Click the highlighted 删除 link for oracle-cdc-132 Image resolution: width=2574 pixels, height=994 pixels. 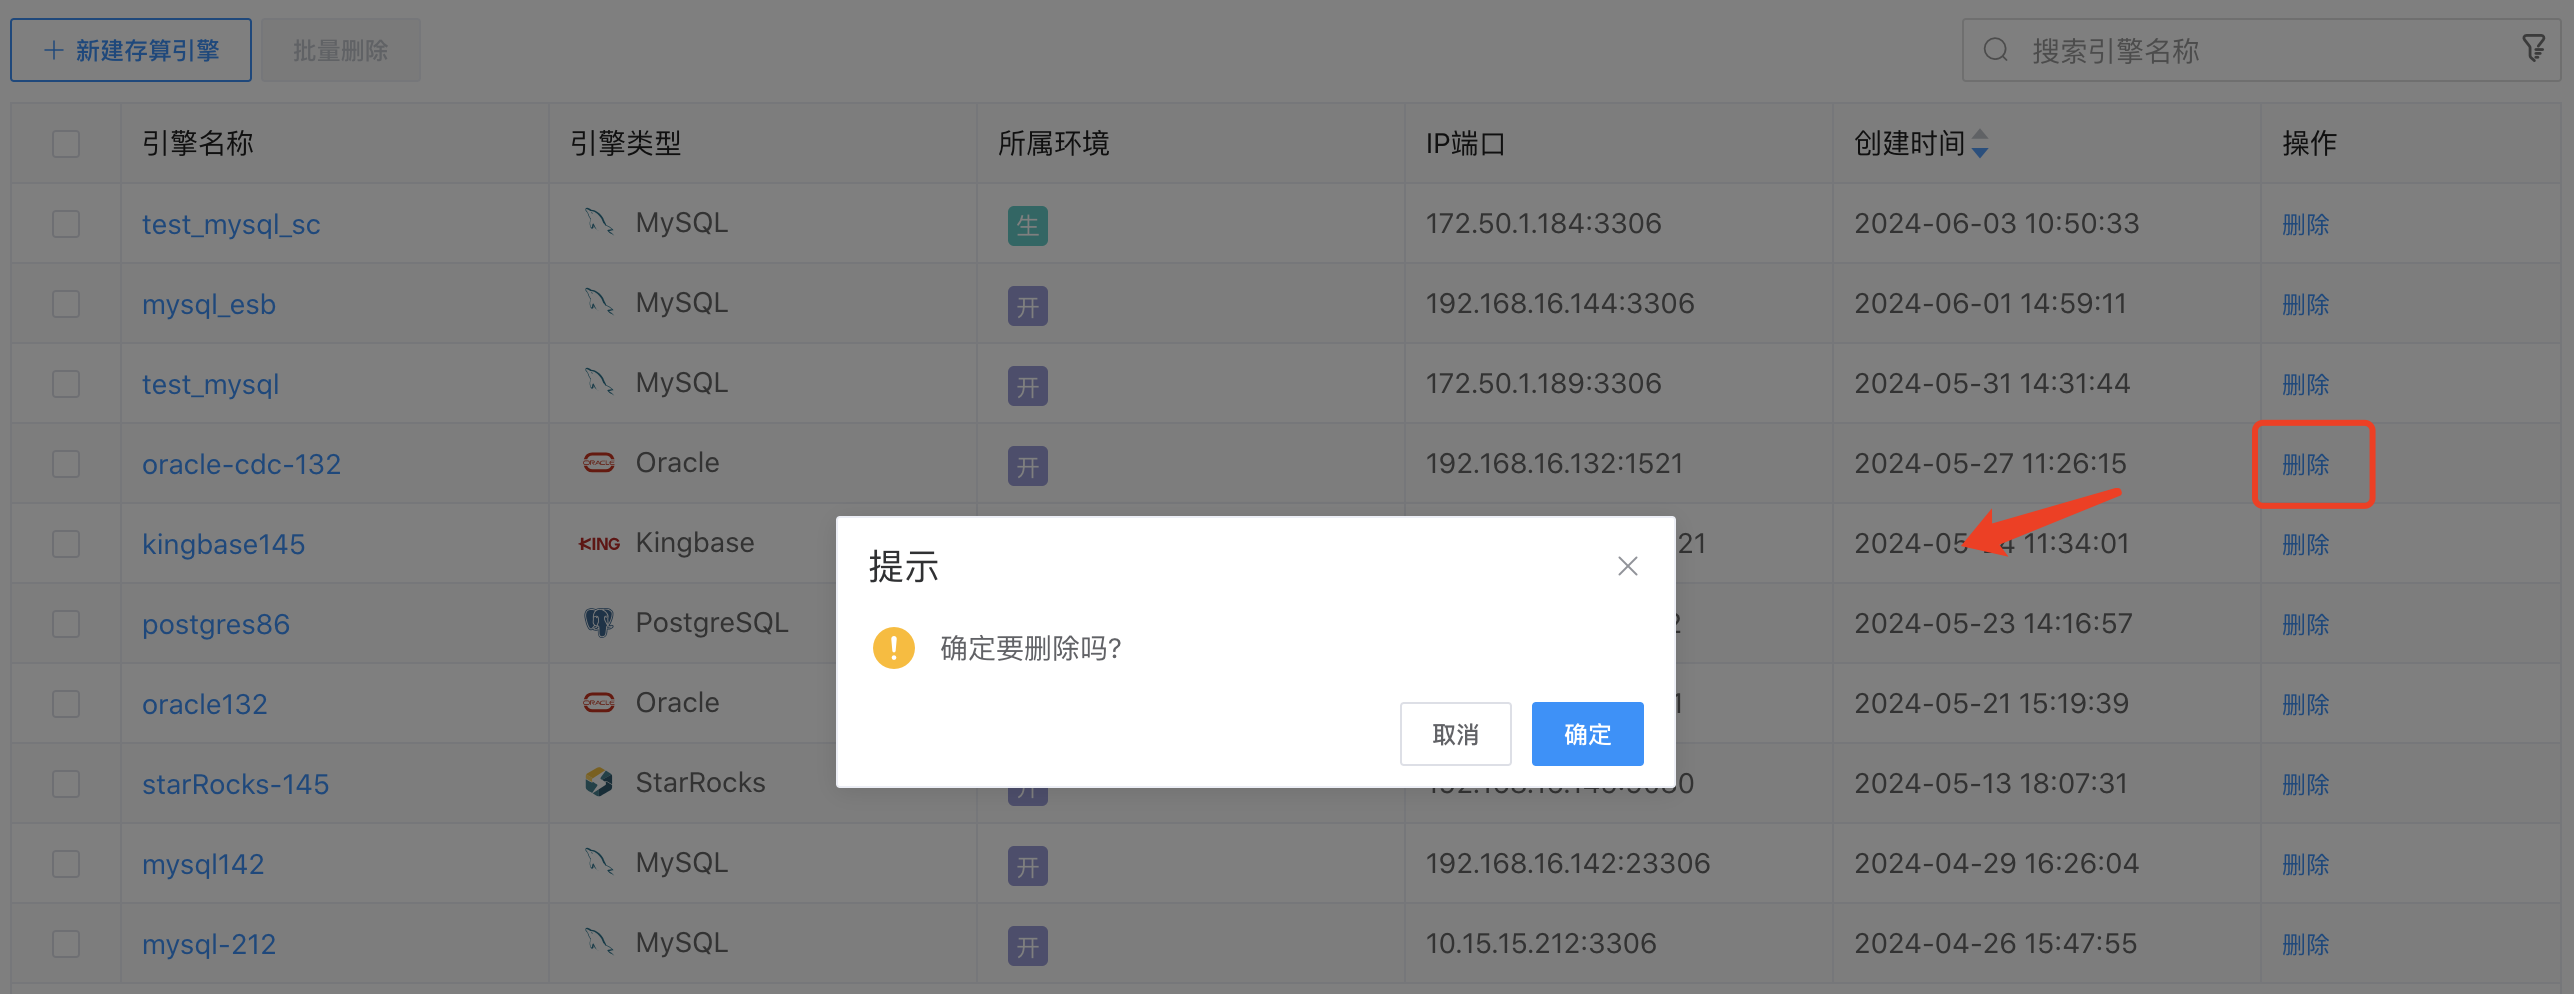tap(2305, 463)
